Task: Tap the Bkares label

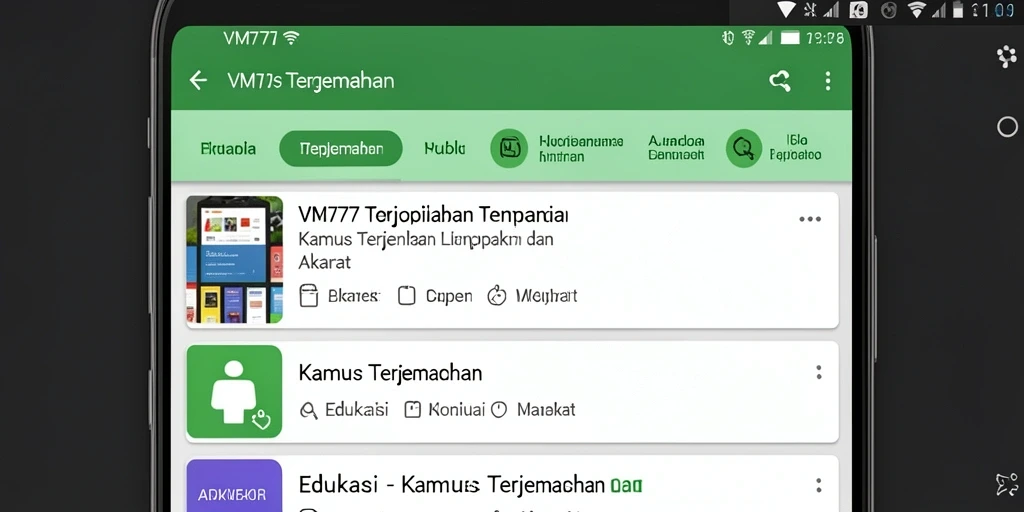Action: pyautogui.click(x=353, y=296)
